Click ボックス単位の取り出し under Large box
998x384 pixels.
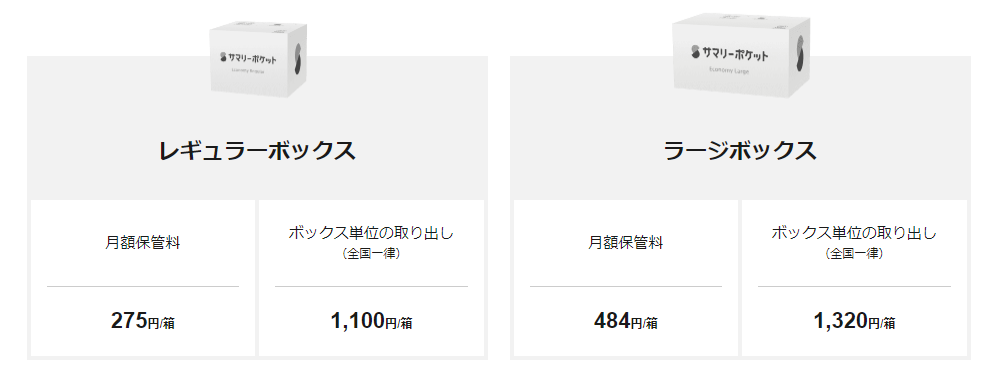pos(854,233)
